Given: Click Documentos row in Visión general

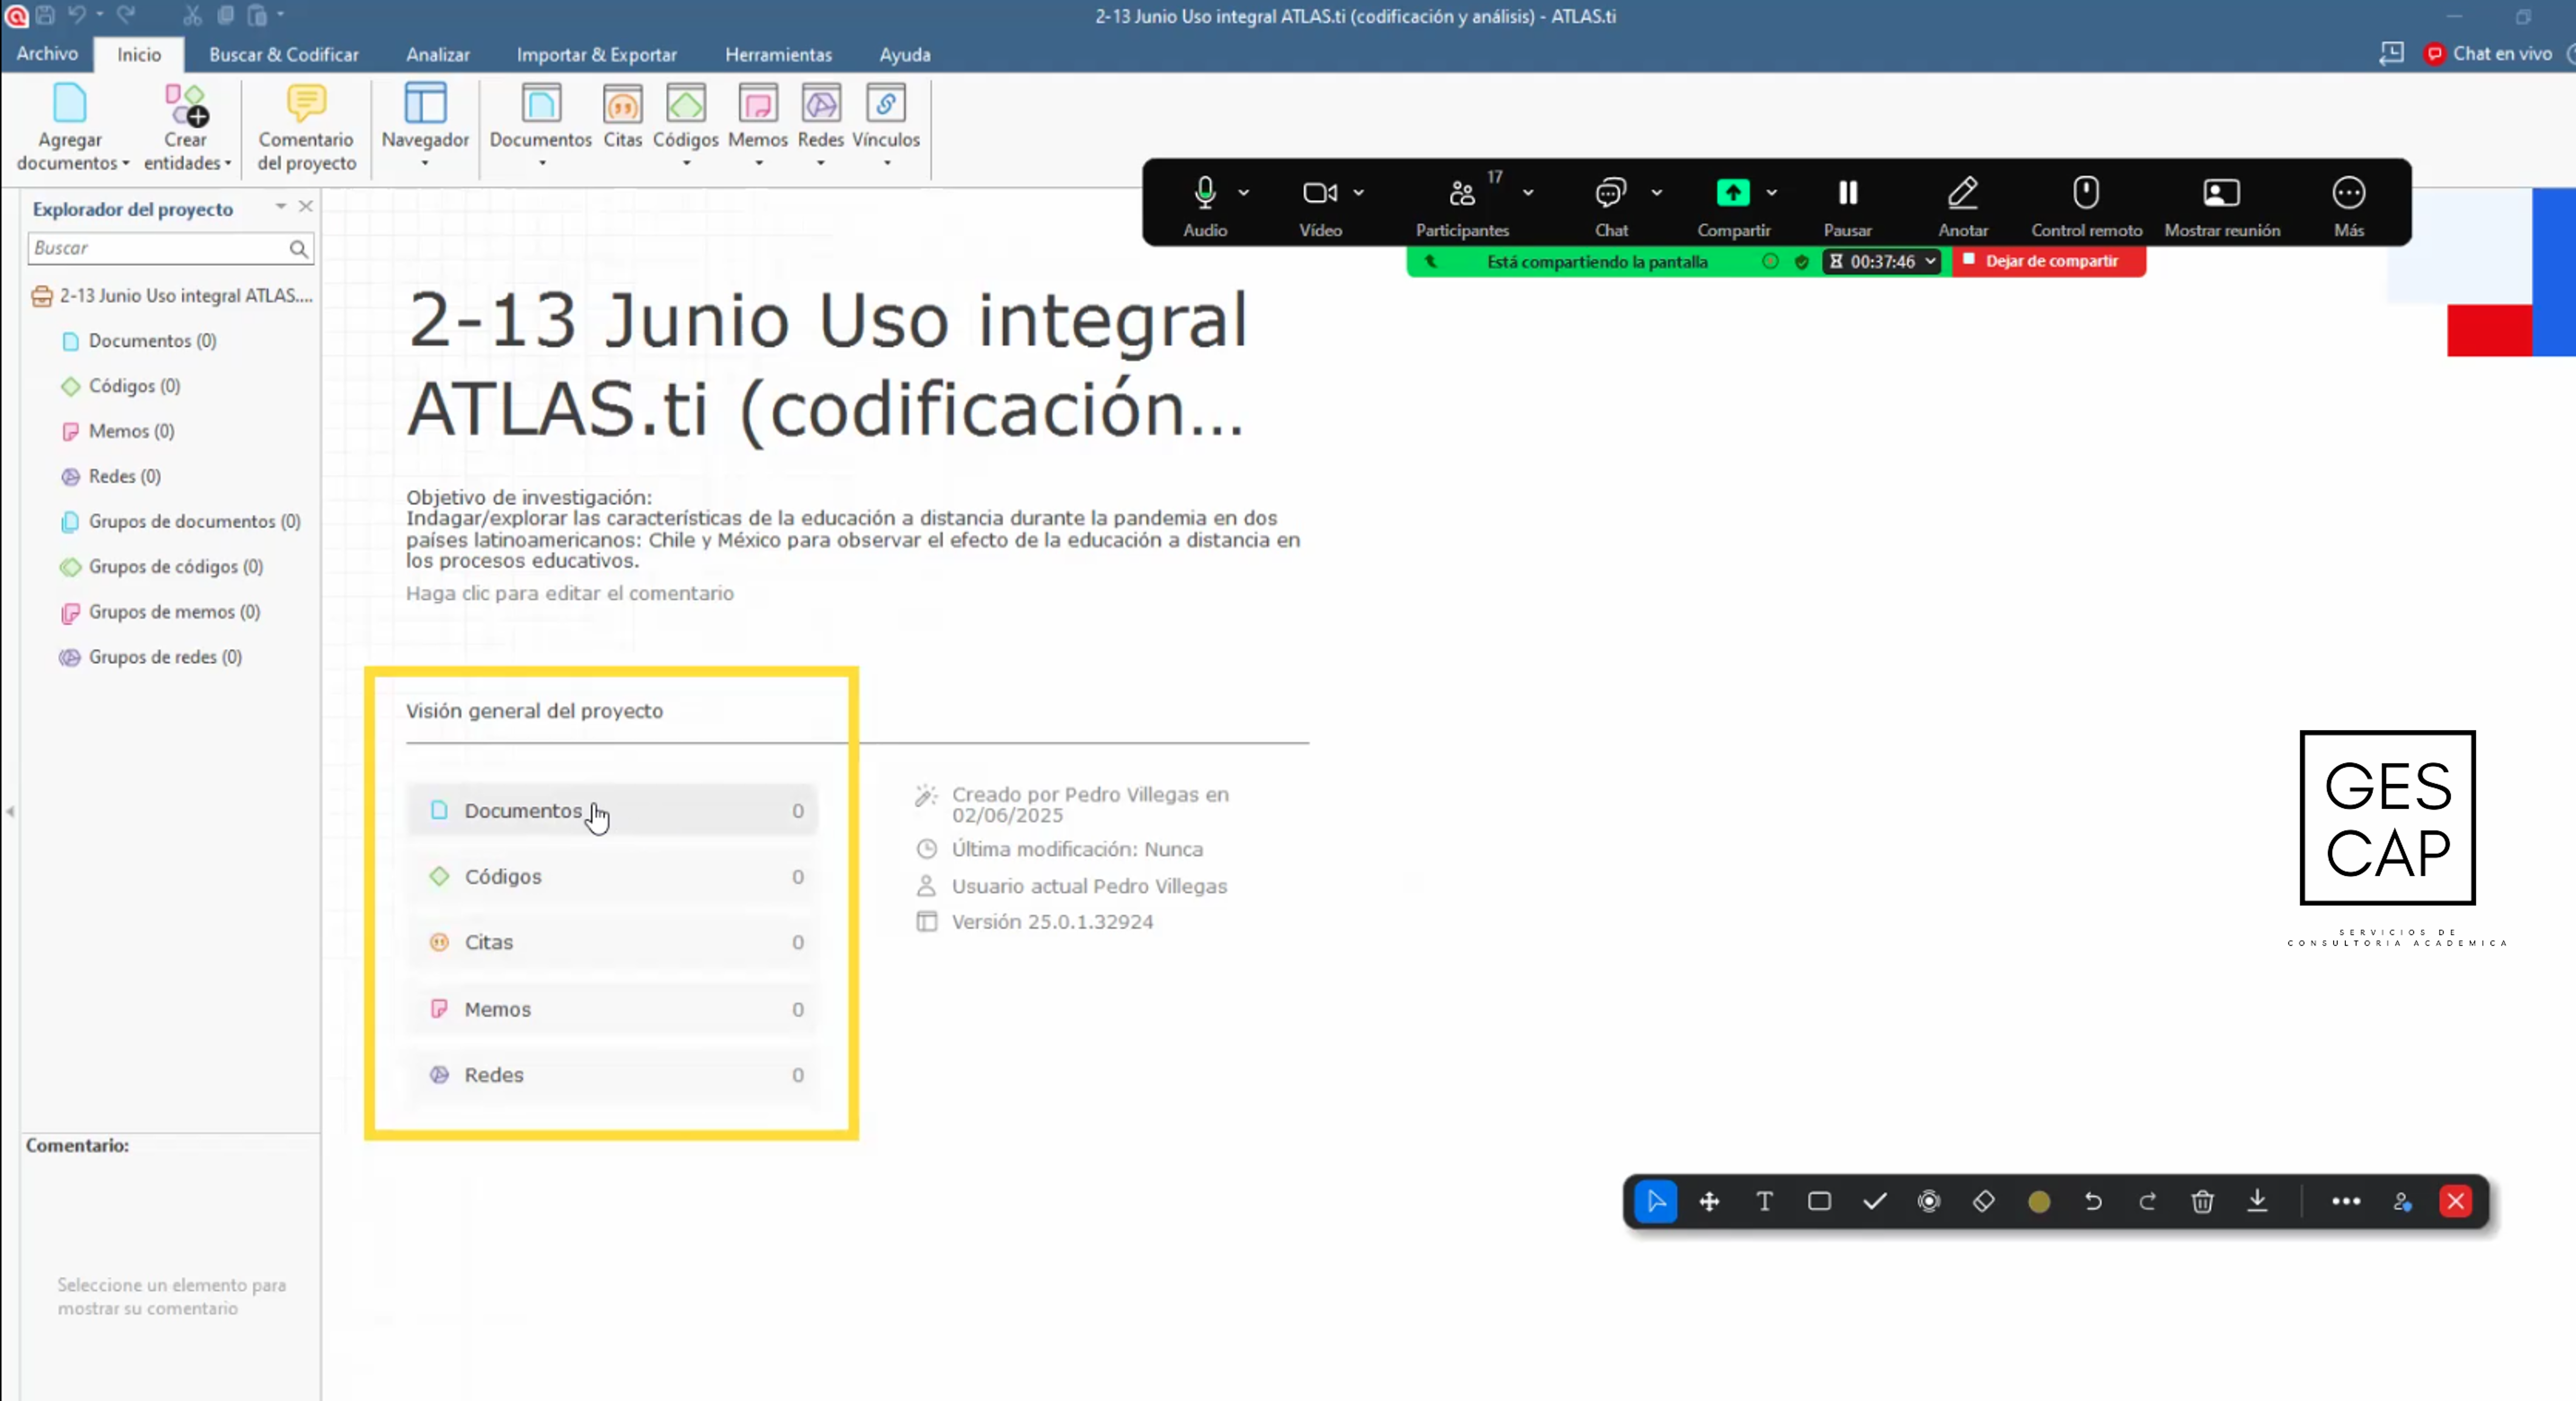Looking at the screenshot, I should pos(612,811).
